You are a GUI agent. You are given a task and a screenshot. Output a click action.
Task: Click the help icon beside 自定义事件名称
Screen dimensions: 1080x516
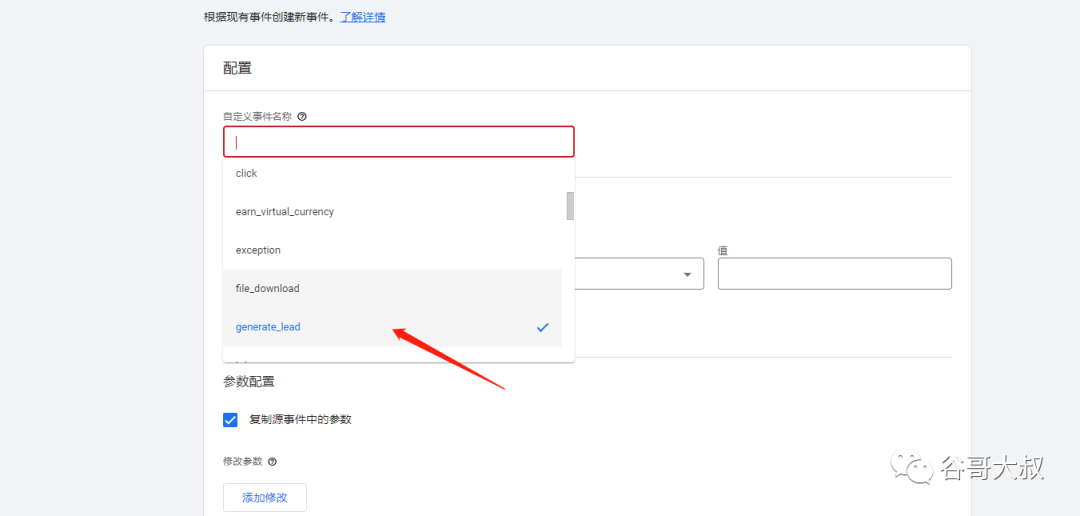302,117
